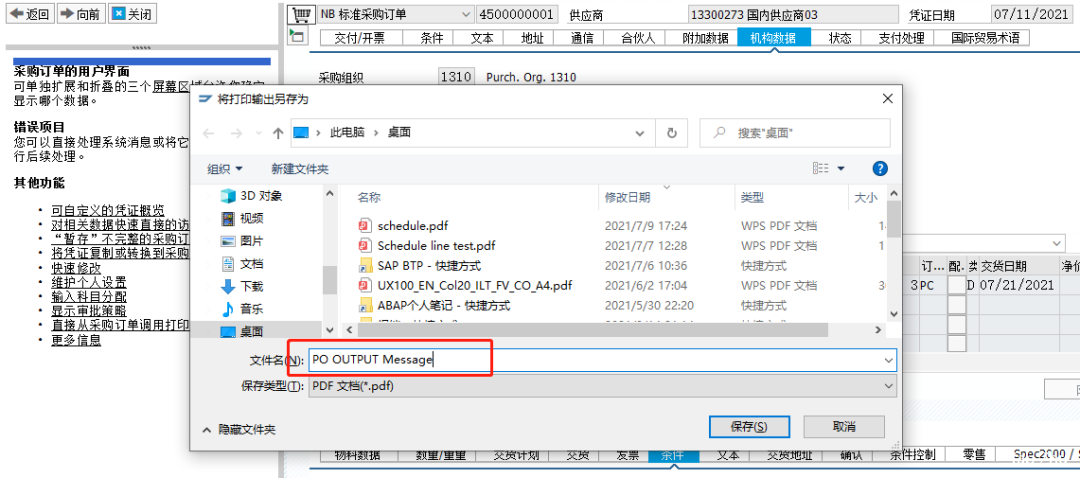Image resolution: width=1080 pixels, height=478 pixels.
Task: Open the address bar history dropdown arrow
Action: 640,133
